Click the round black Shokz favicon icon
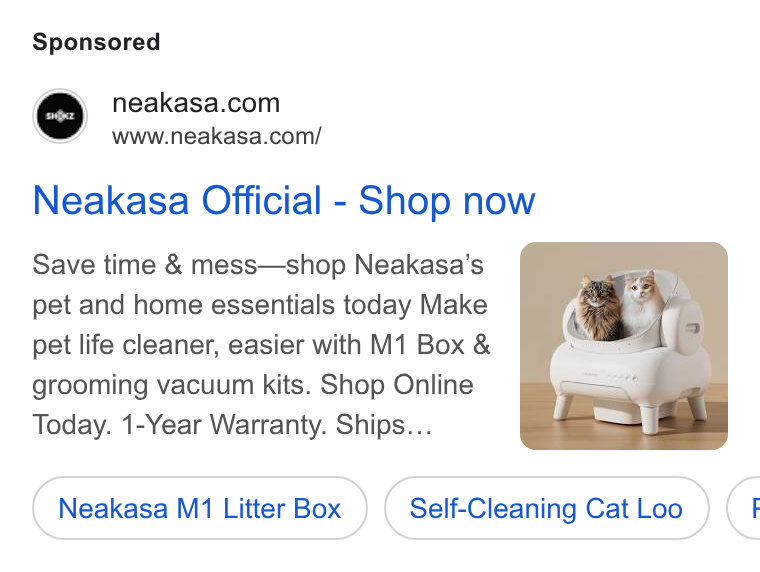760x572 pixels. click(60, 116)
